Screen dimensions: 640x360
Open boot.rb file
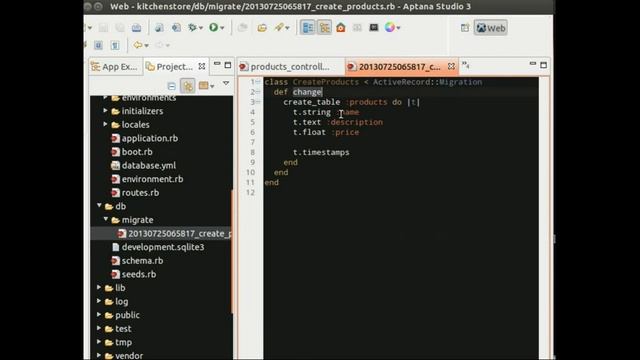pyautogui.click(x=137, y=152)
